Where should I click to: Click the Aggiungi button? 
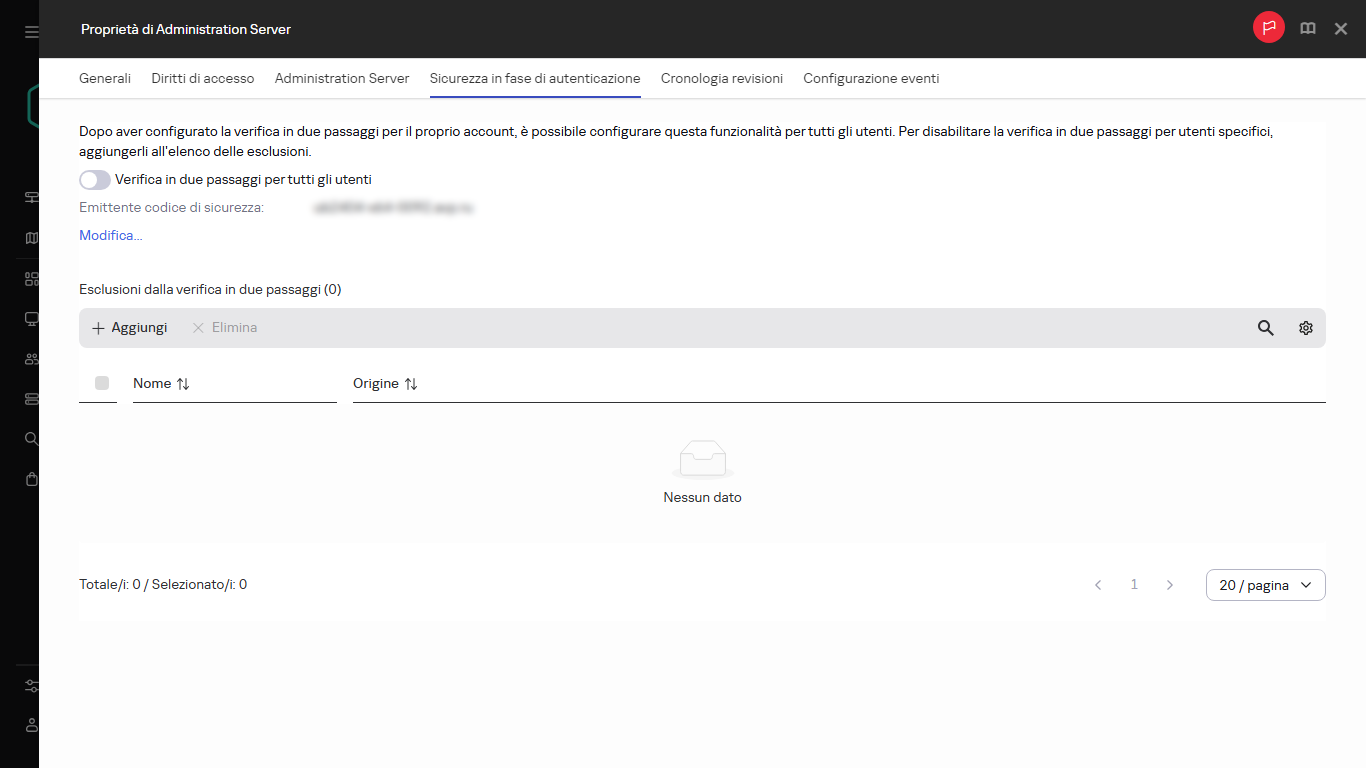pyautogui.click(x=129, y=327)
